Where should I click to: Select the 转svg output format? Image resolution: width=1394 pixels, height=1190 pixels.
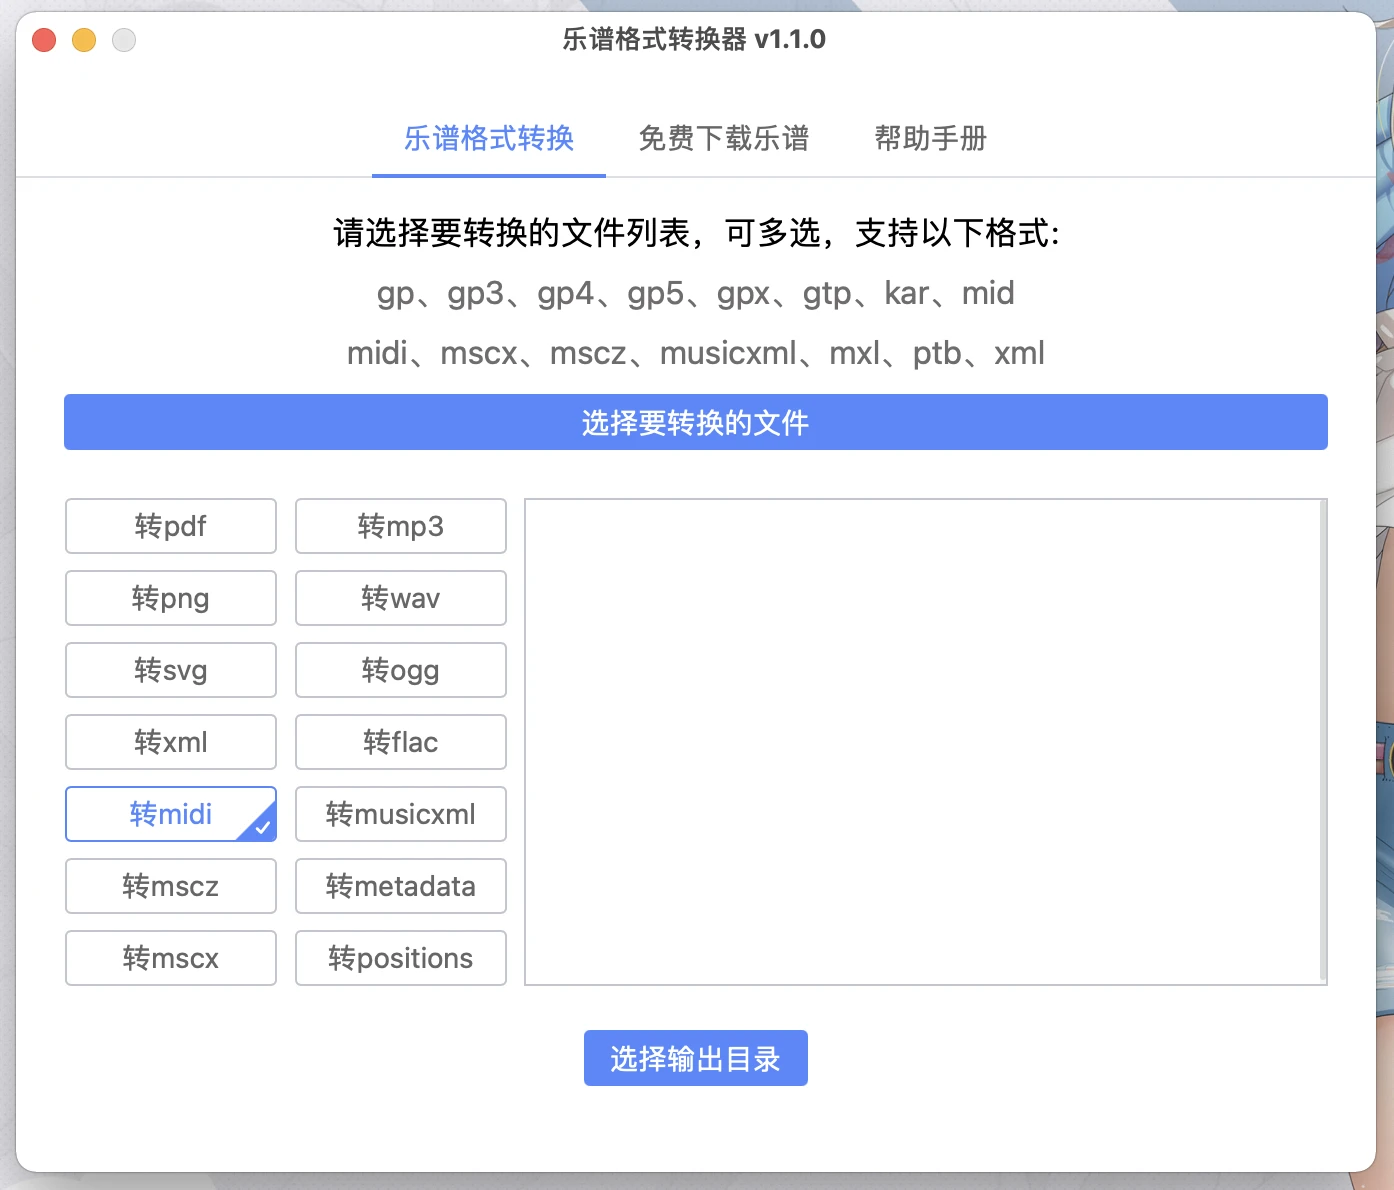point(171,670)
